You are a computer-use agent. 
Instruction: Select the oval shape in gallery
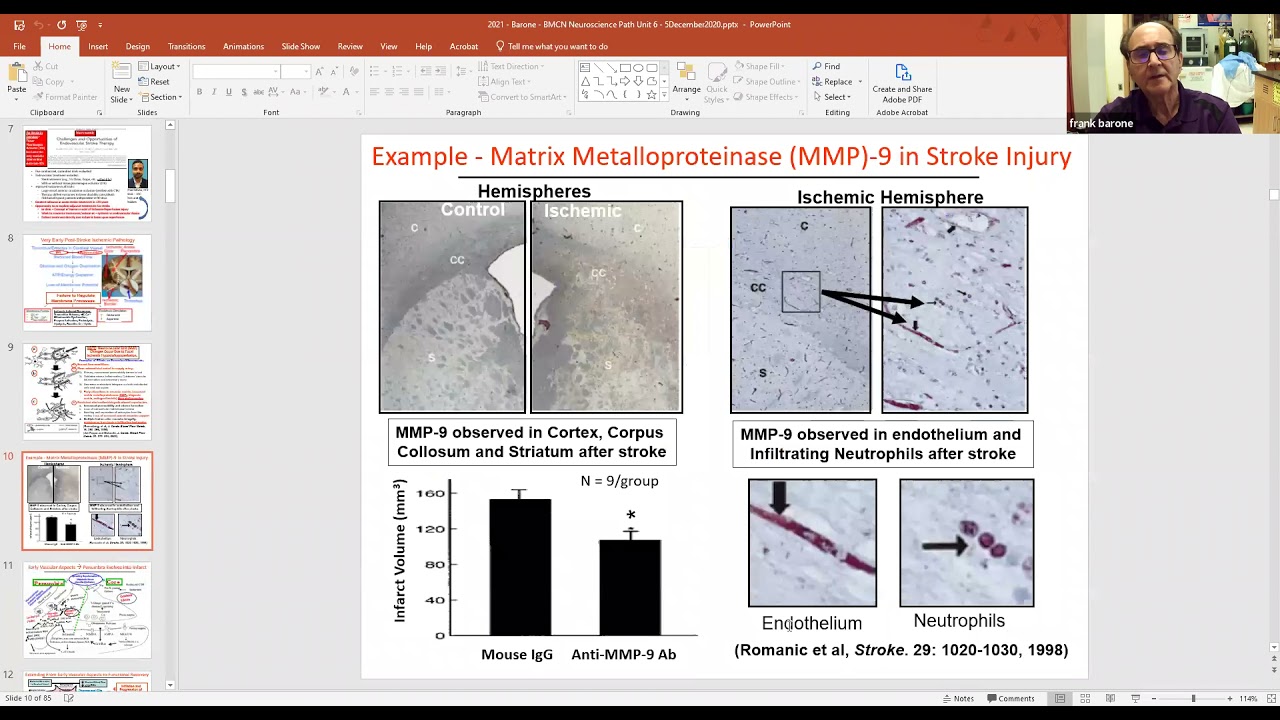tap(638, 68)
